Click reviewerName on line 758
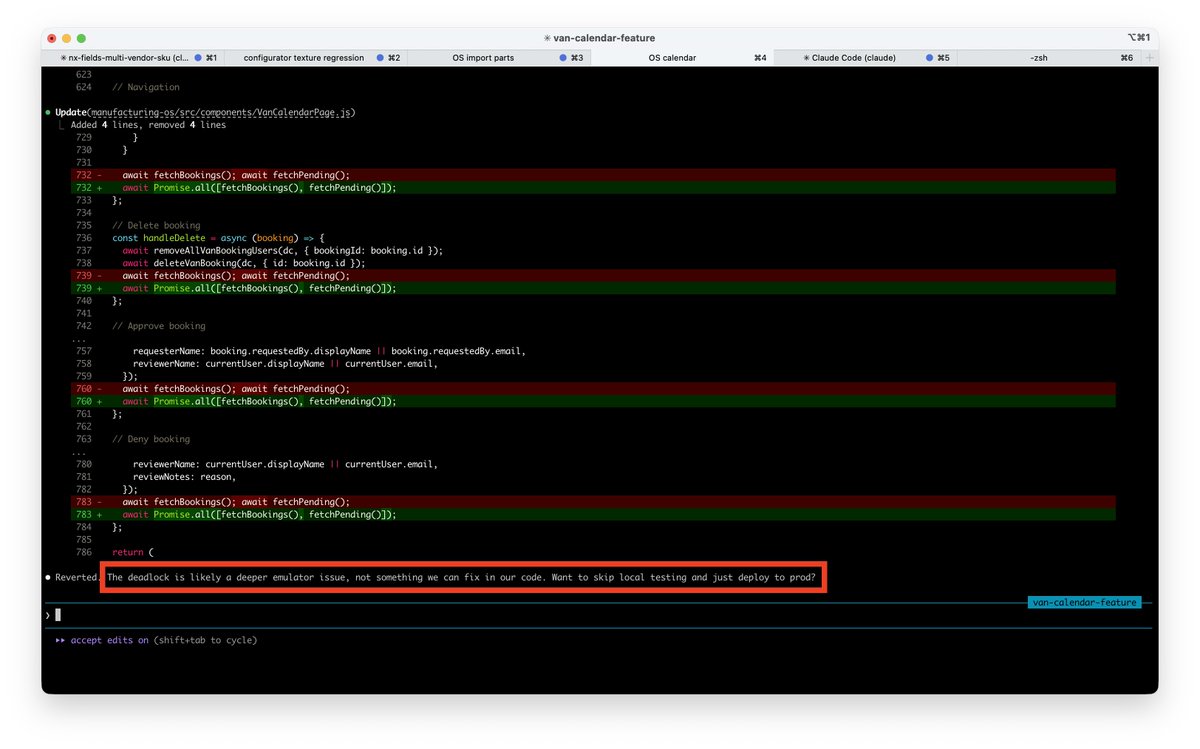 coord(285,364)
